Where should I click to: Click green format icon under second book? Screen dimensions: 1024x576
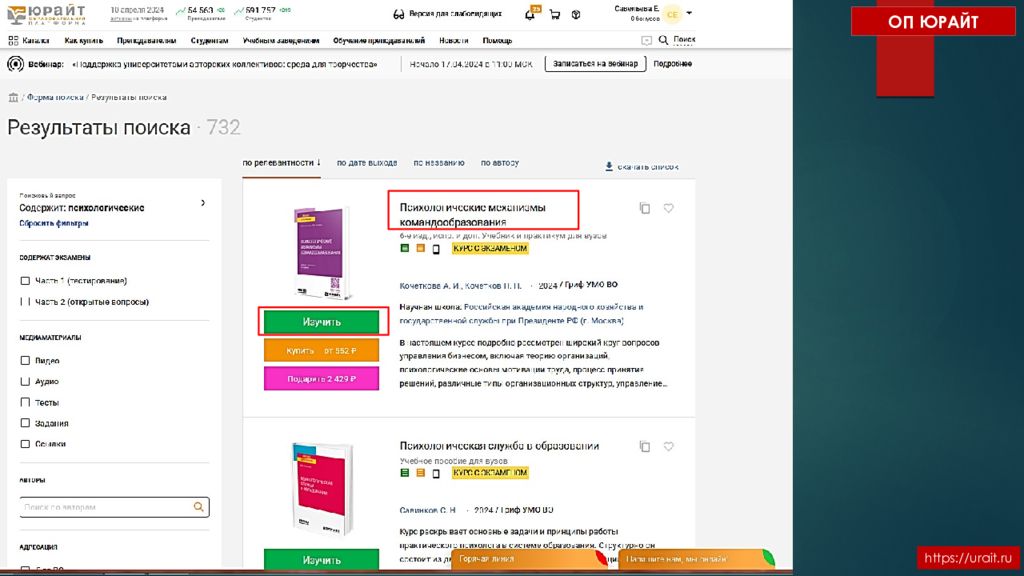pos(405,473)
